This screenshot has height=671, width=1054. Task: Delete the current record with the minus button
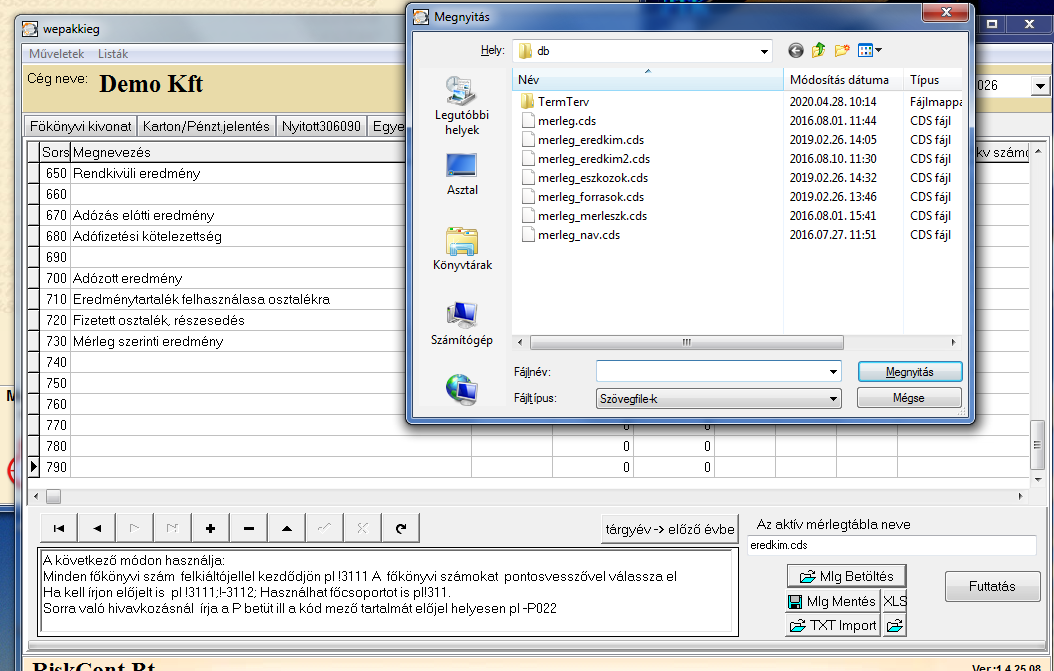point(249,528)
